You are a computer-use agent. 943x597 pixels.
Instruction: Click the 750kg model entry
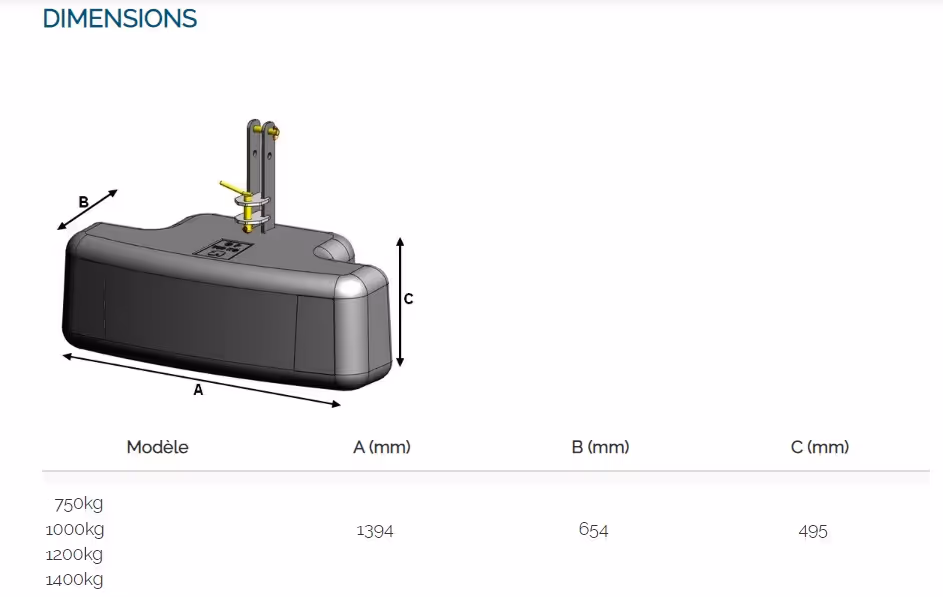pos(79,504)
